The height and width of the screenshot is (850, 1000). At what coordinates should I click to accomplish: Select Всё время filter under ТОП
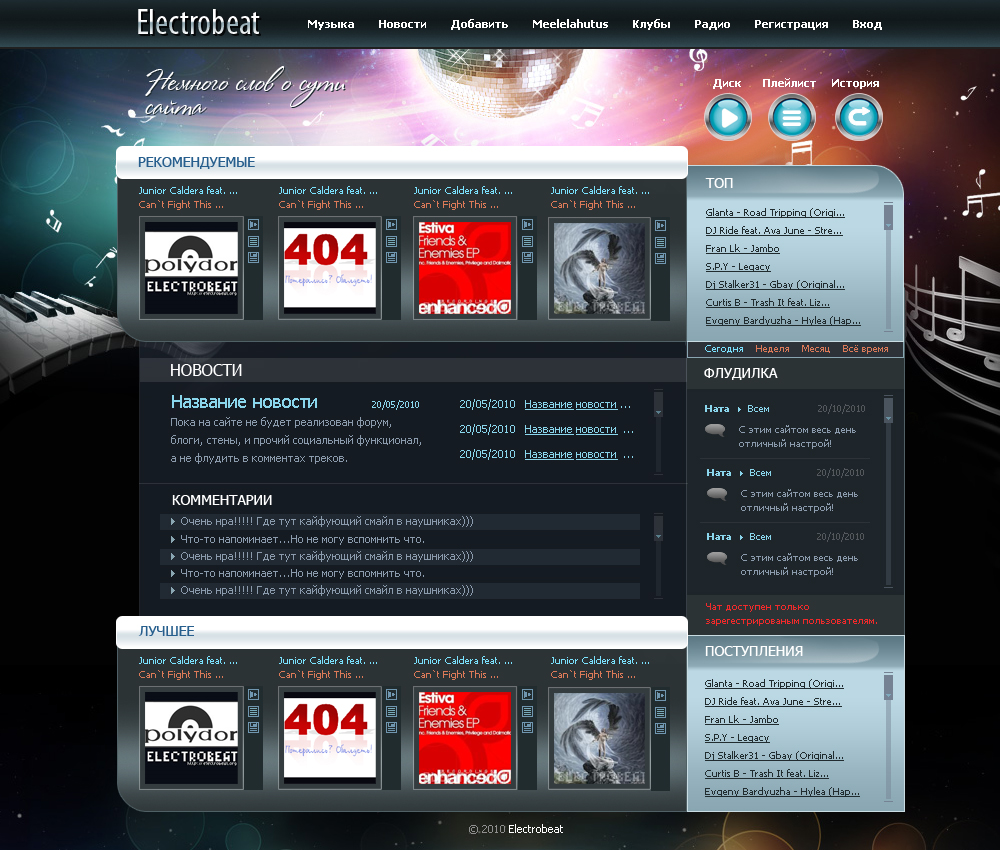pyautogui.click(x=865, y=349)
